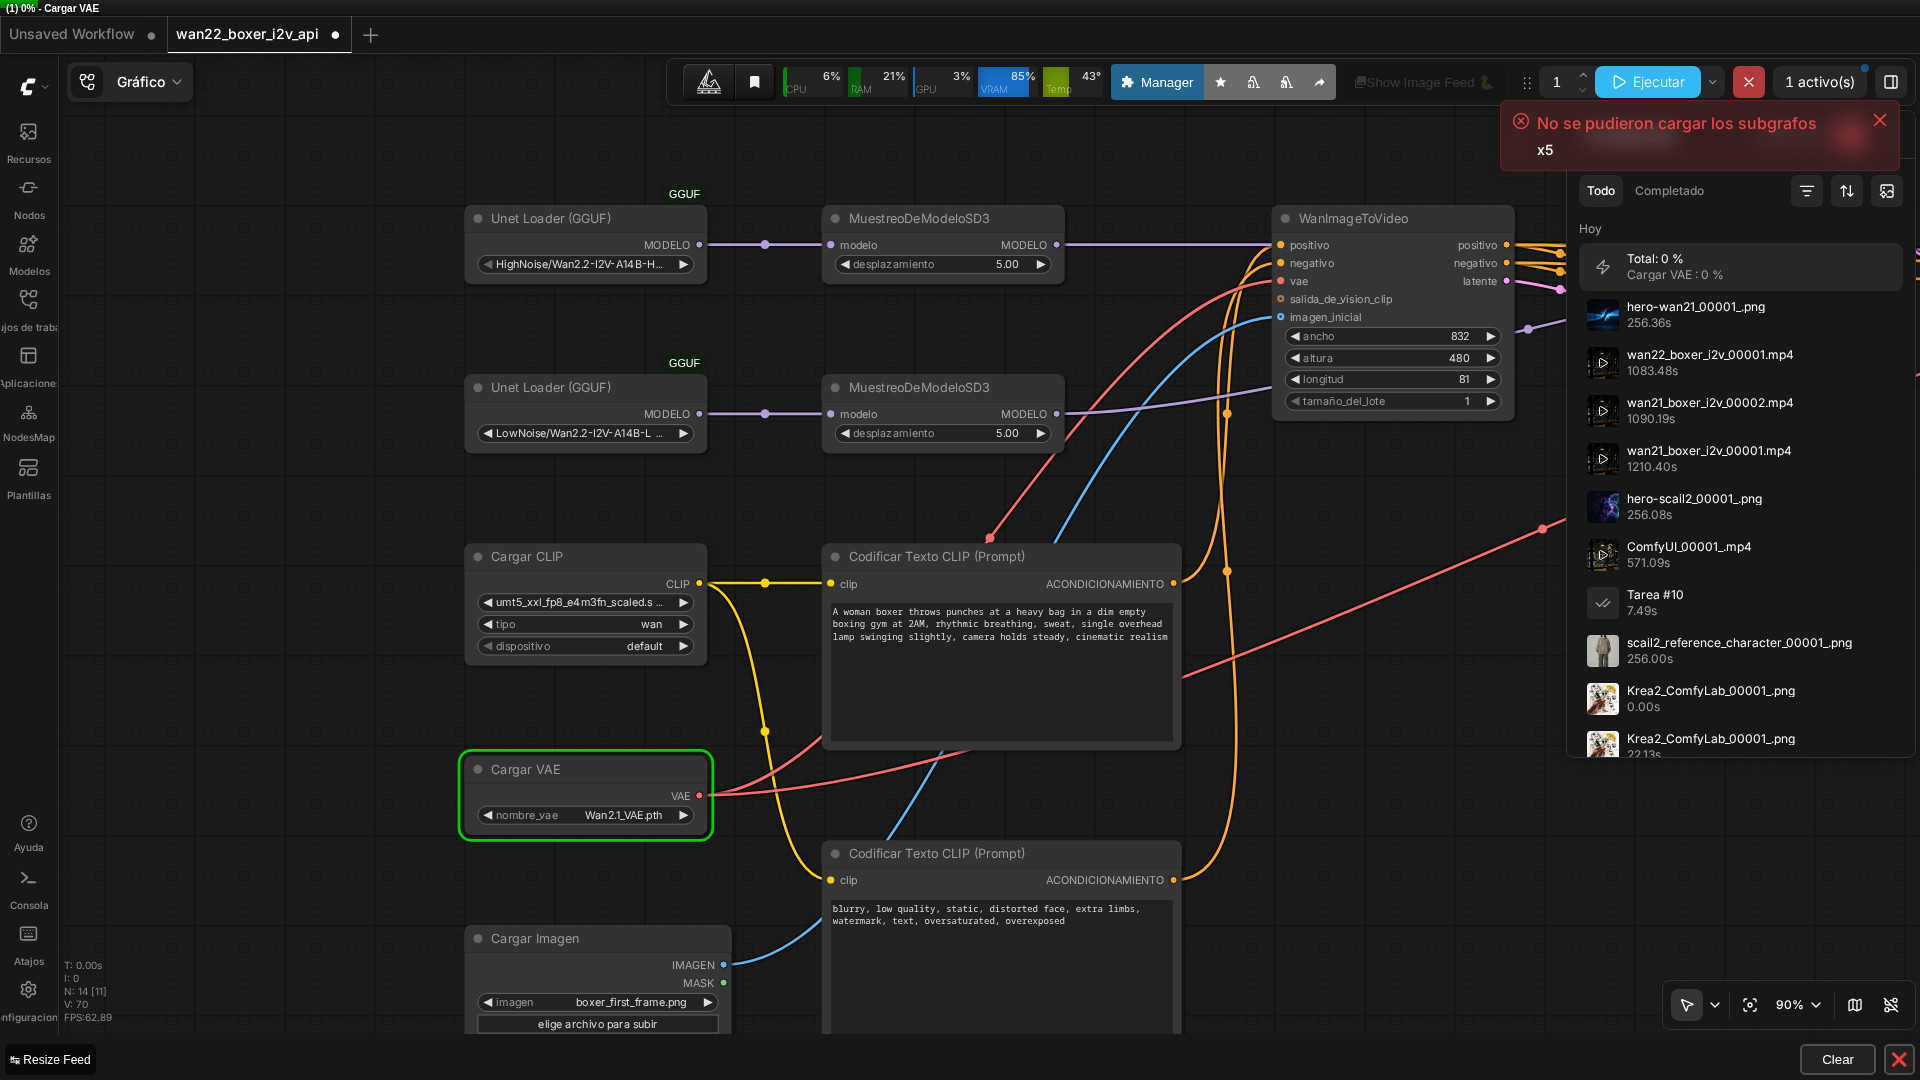Fit the graph view to screen
Viewport: 1920px width, 1080px height.
pyautogui.click(x=1749, y=1005)
